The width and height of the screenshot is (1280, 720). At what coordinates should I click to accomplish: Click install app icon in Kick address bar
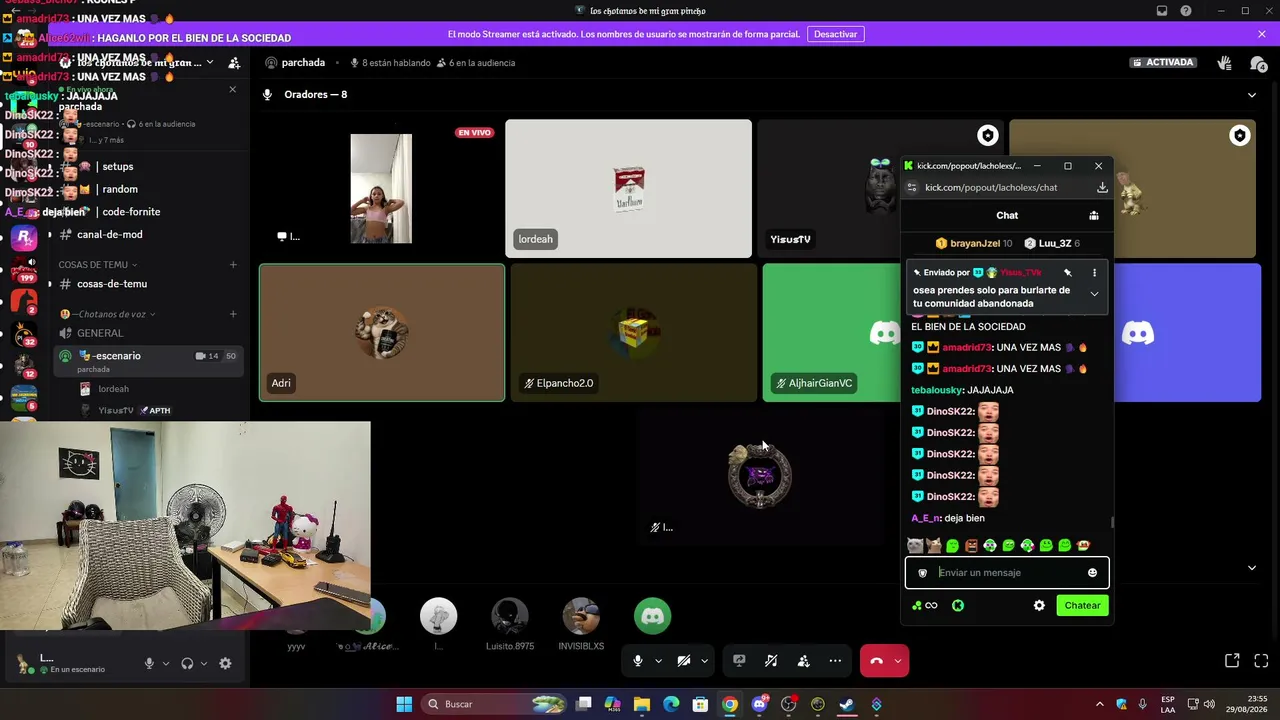(1102, 188)
